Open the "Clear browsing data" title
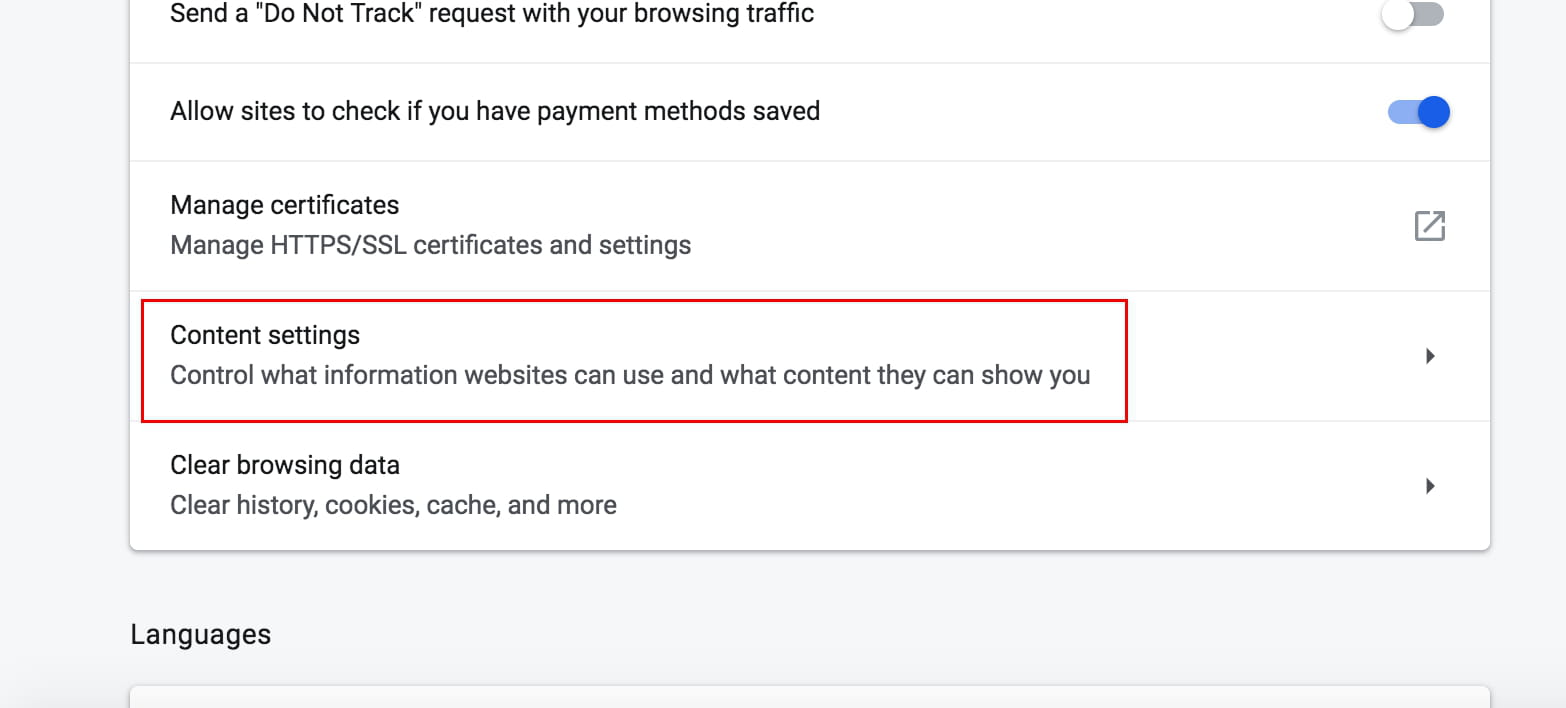The height and width of the screenshot is (708, 1566). (285, 465)
